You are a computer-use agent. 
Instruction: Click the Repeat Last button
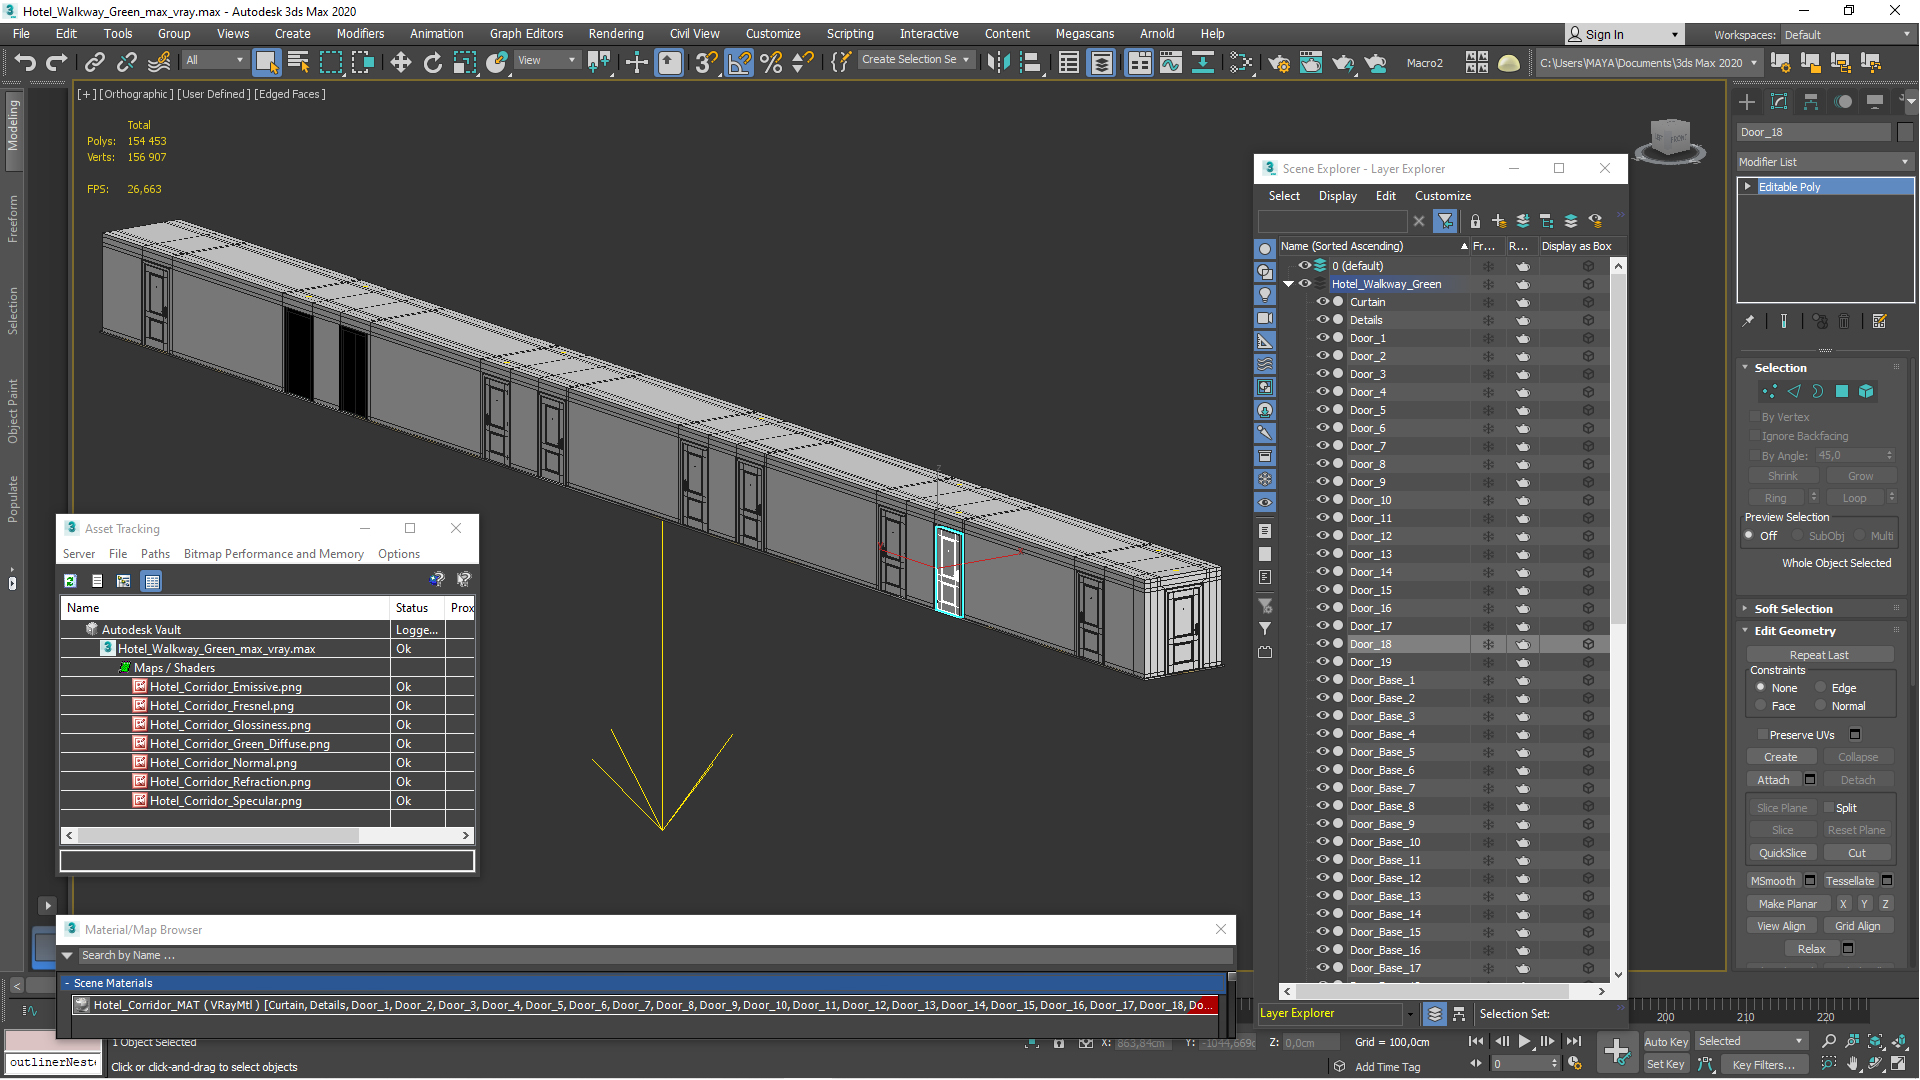pyautogui.click(x=1819, y=655)
